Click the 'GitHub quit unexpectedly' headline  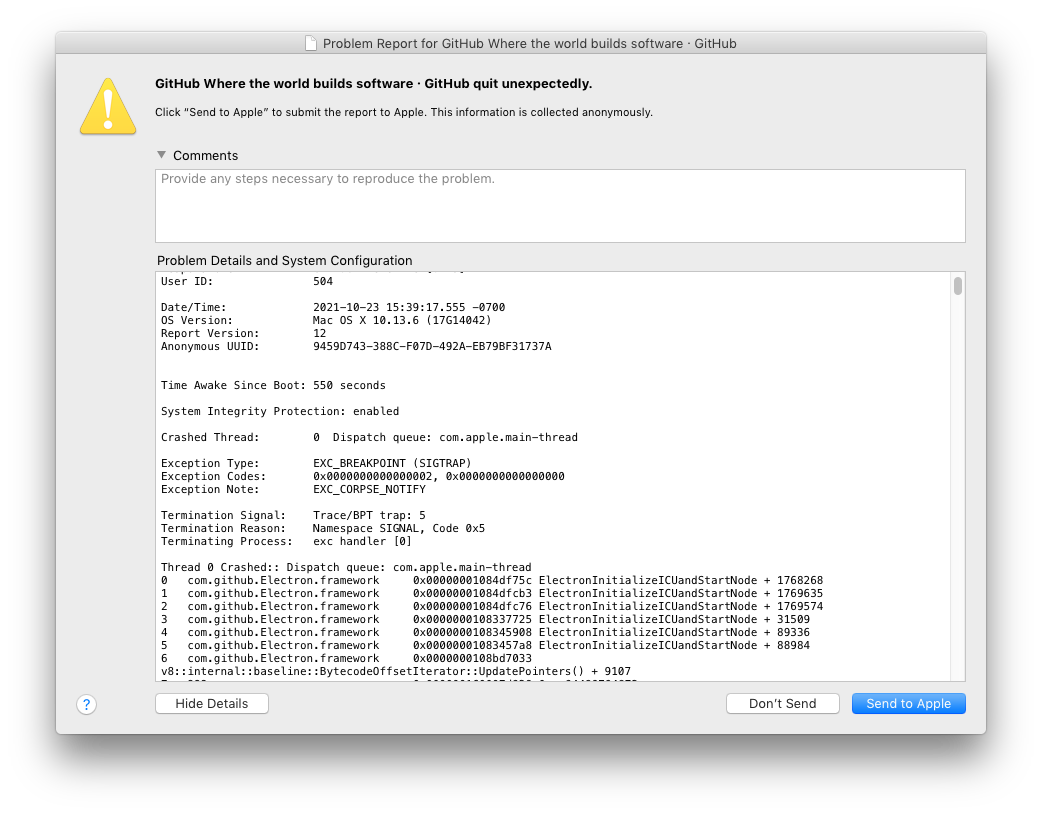pyautogui.click(x=373, y=84)
